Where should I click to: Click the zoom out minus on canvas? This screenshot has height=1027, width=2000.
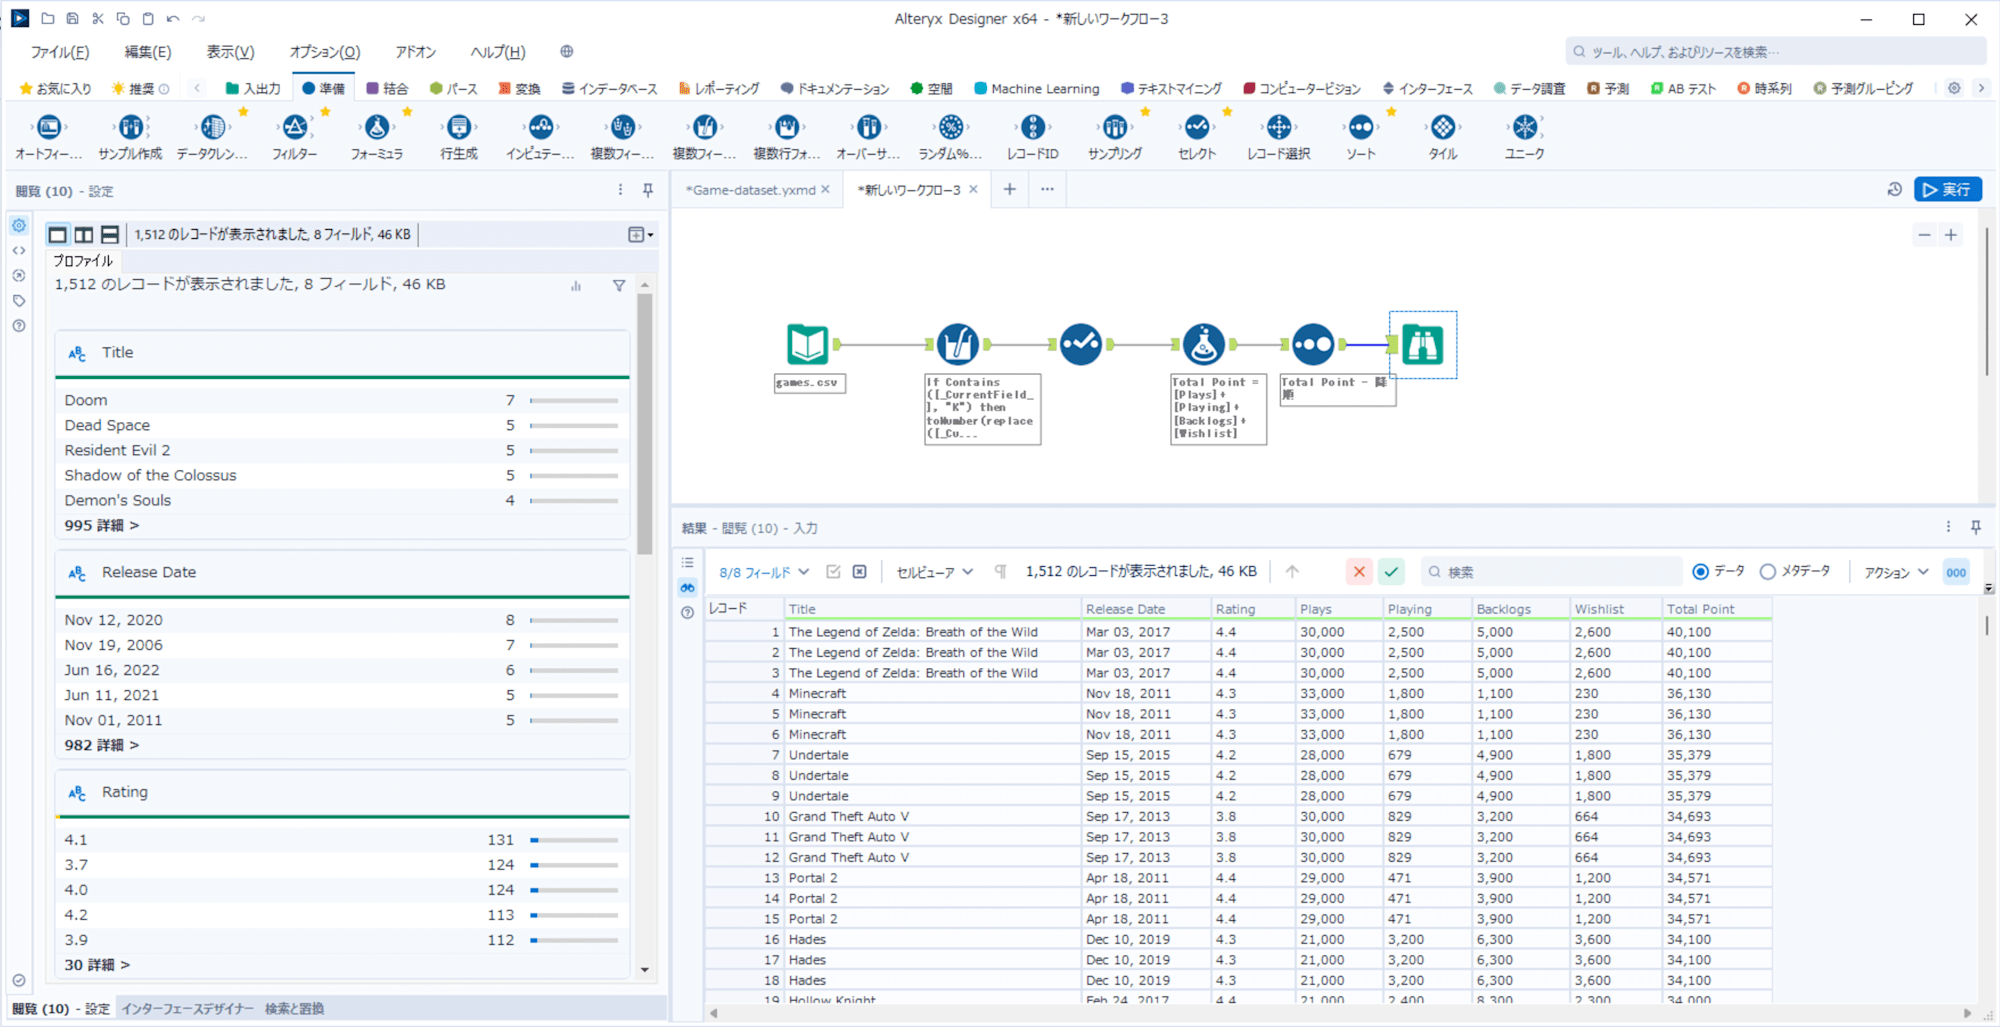(1924, 235)
